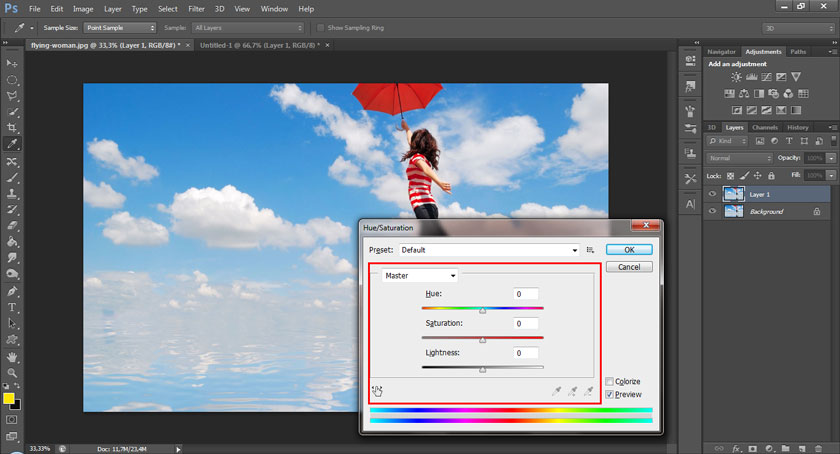Add Brightness/Contrast adjustment
The height and width of the screenshot is (454, 840).
(x=737, y=77)
